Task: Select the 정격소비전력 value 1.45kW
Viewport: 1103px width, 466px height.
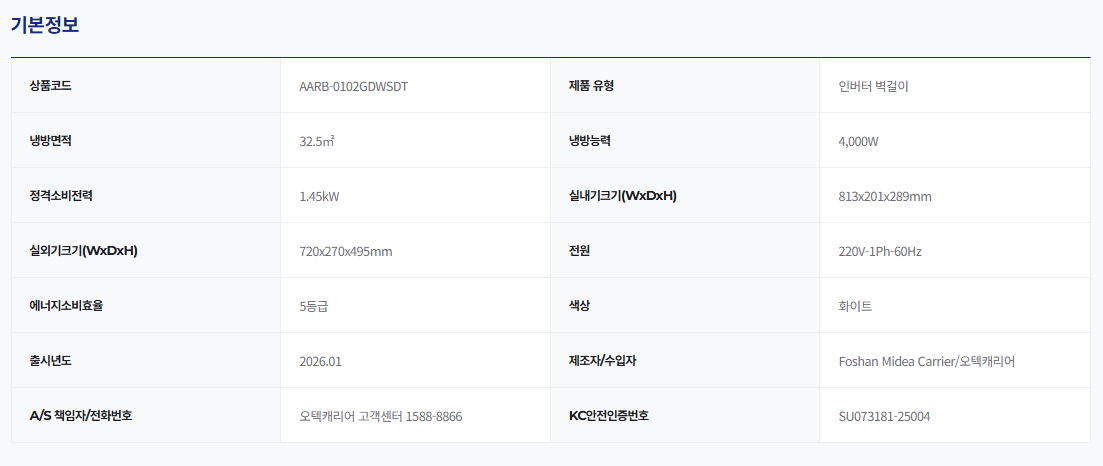Action: 319,196
